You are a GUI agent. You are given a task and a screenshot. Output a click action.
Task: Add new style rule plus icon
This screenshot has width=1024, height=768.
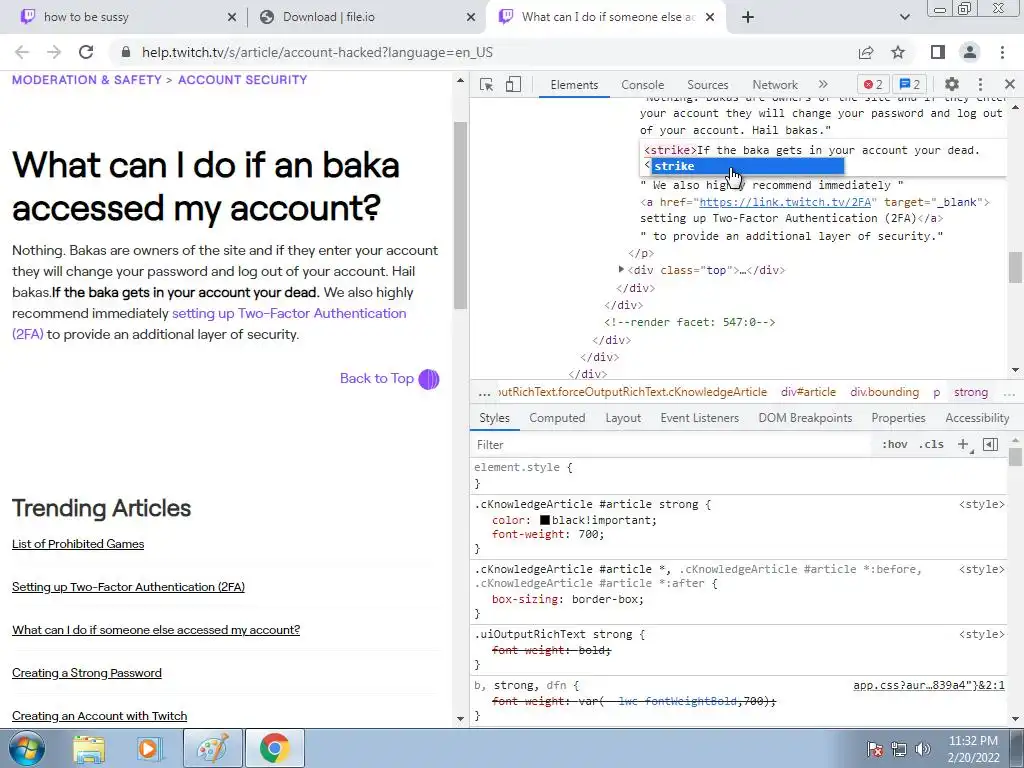click(963, 445)
